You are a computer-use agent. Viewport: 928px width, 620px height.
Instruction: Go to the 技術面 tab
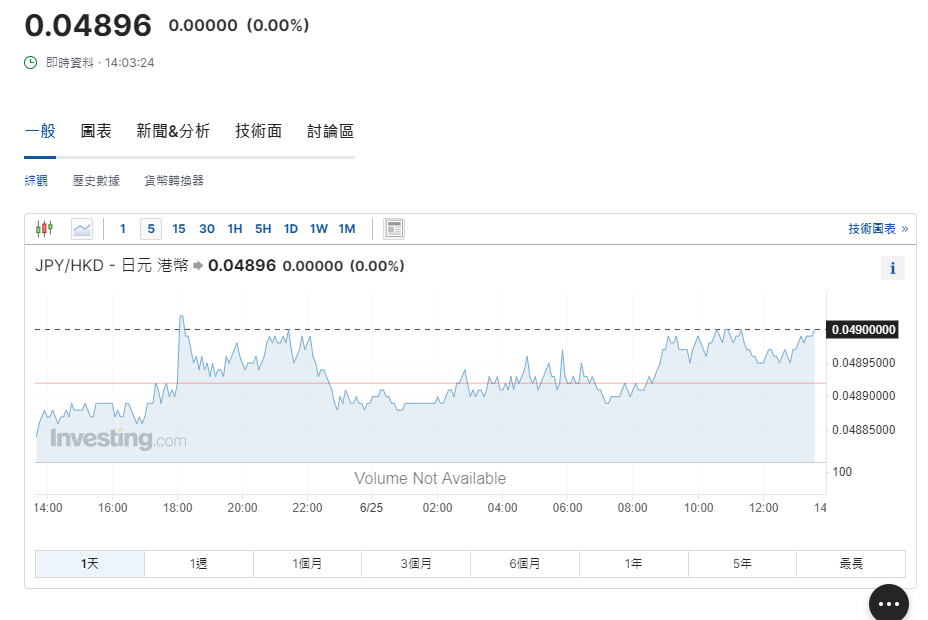[x=259, y=131]
